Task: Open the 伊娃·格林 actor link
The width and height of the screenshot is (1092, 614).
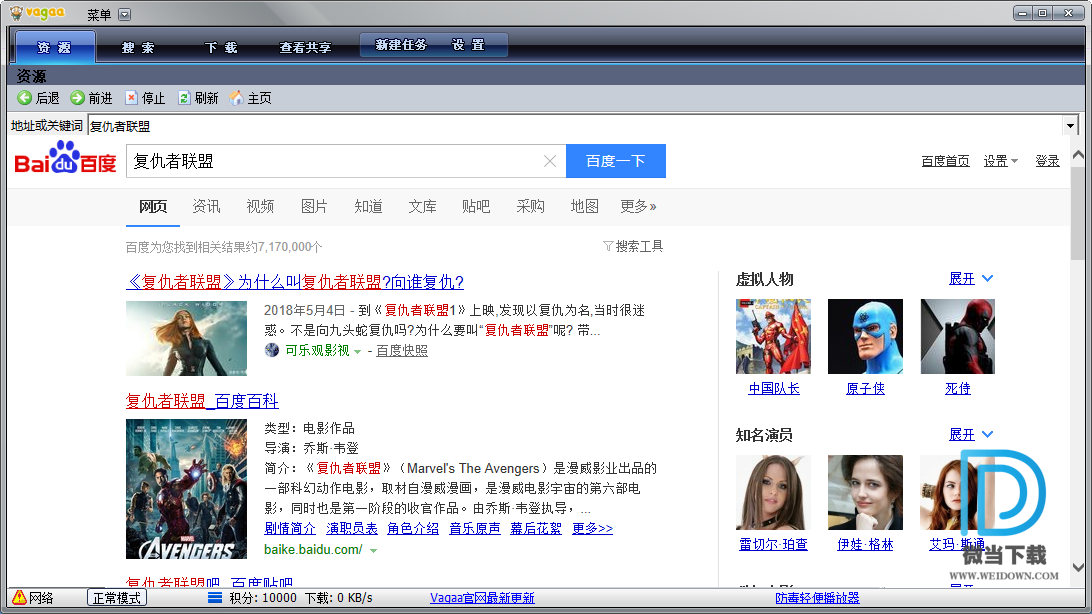Action: 865,544
